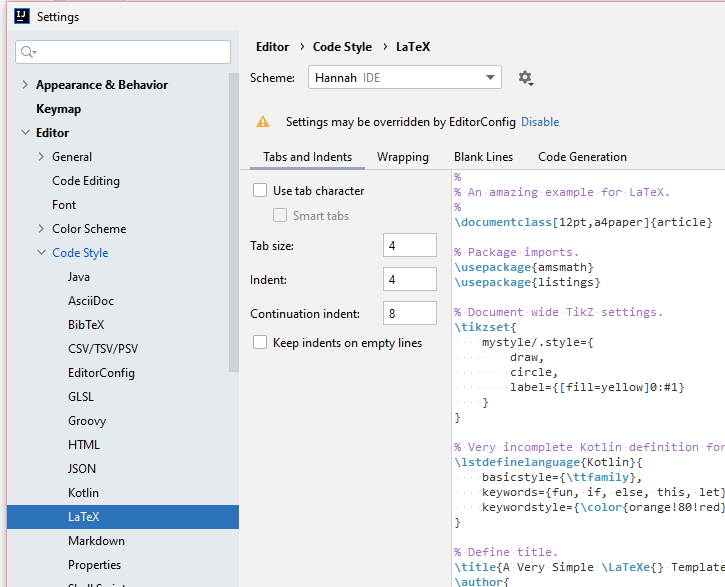Click the settings tree vertical scrollbar
Image resolution: width=725 pixels, height=587 pixels.
(234, 222)
